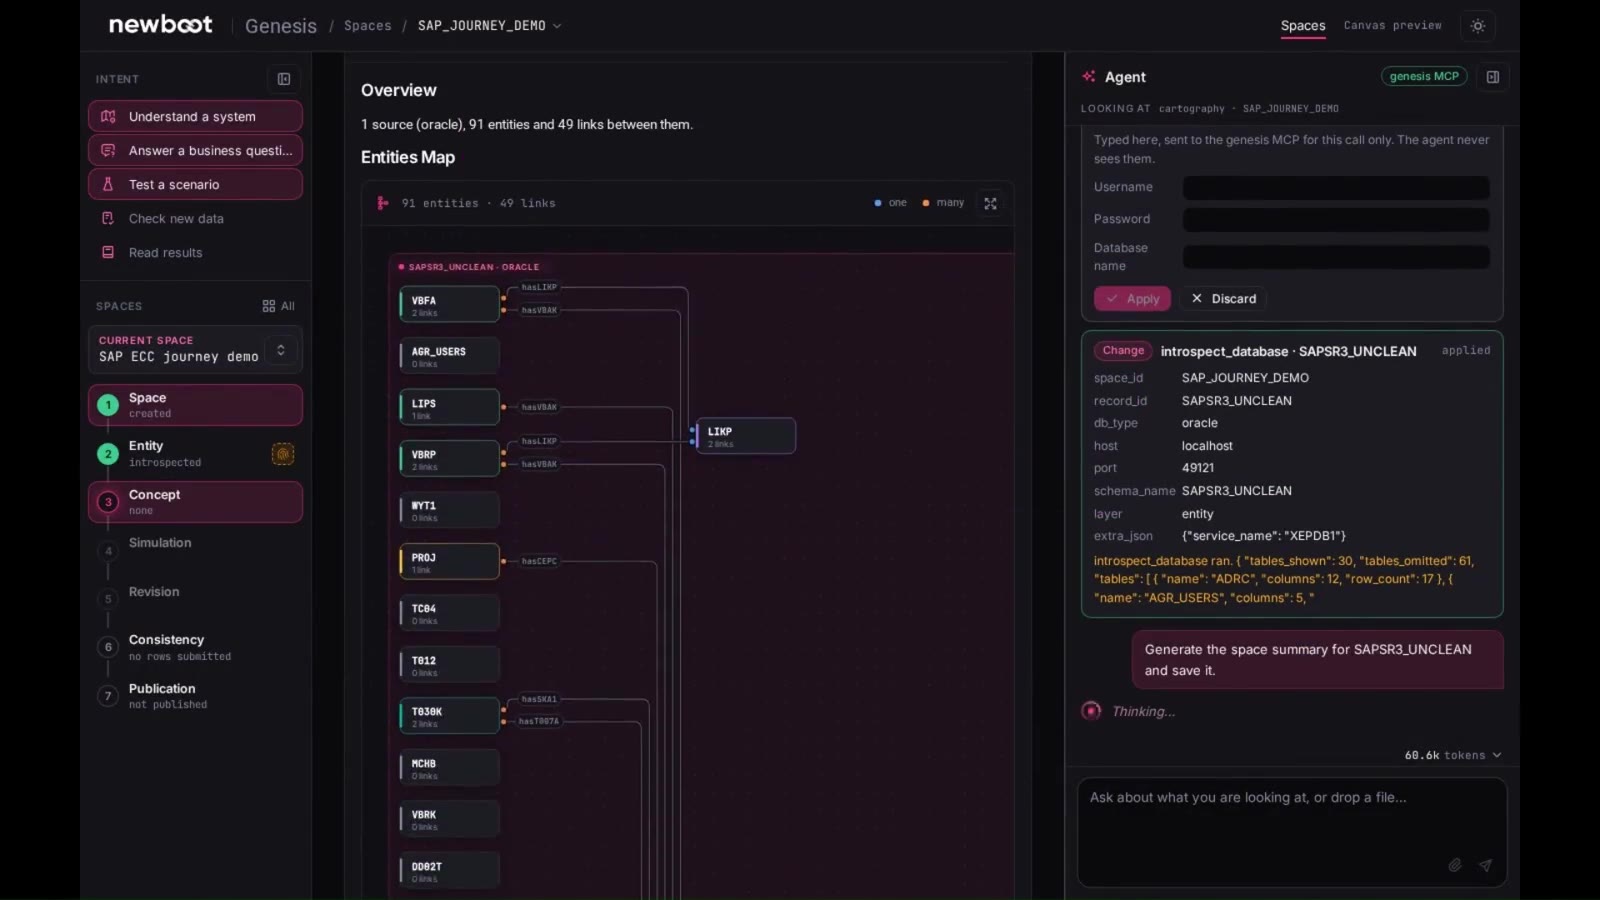This screenshot has height=900, width=1600.
Task: Click the Spaces breadcrumb link
Action: click(368, 26)
